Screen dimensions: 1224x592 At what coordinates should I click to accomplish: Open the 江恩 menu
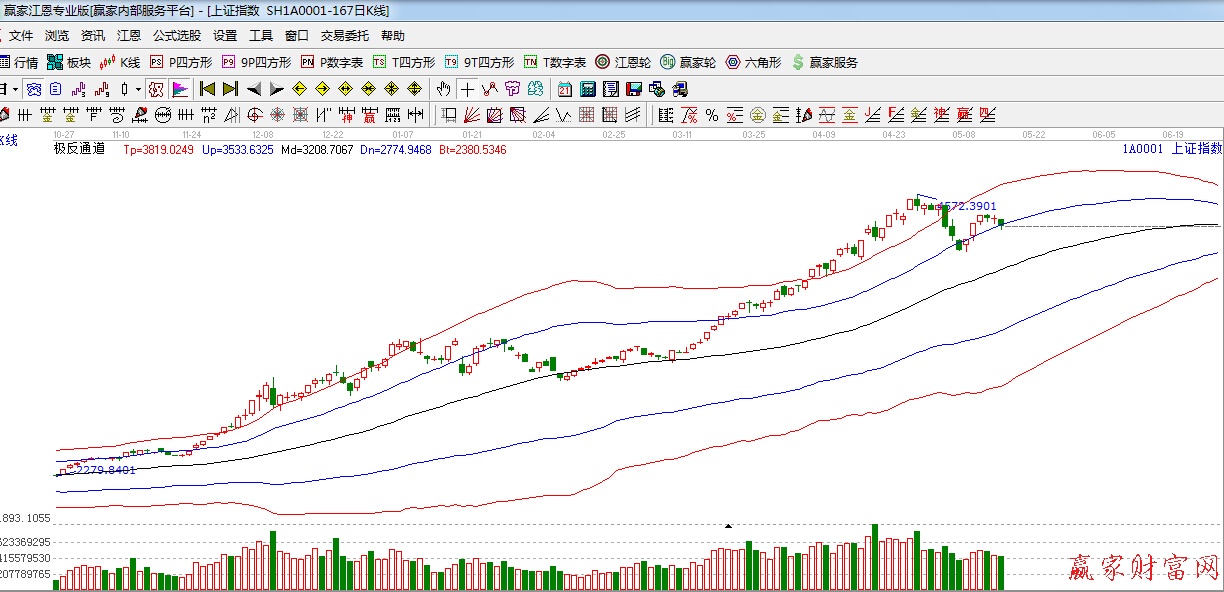(129, 35)
